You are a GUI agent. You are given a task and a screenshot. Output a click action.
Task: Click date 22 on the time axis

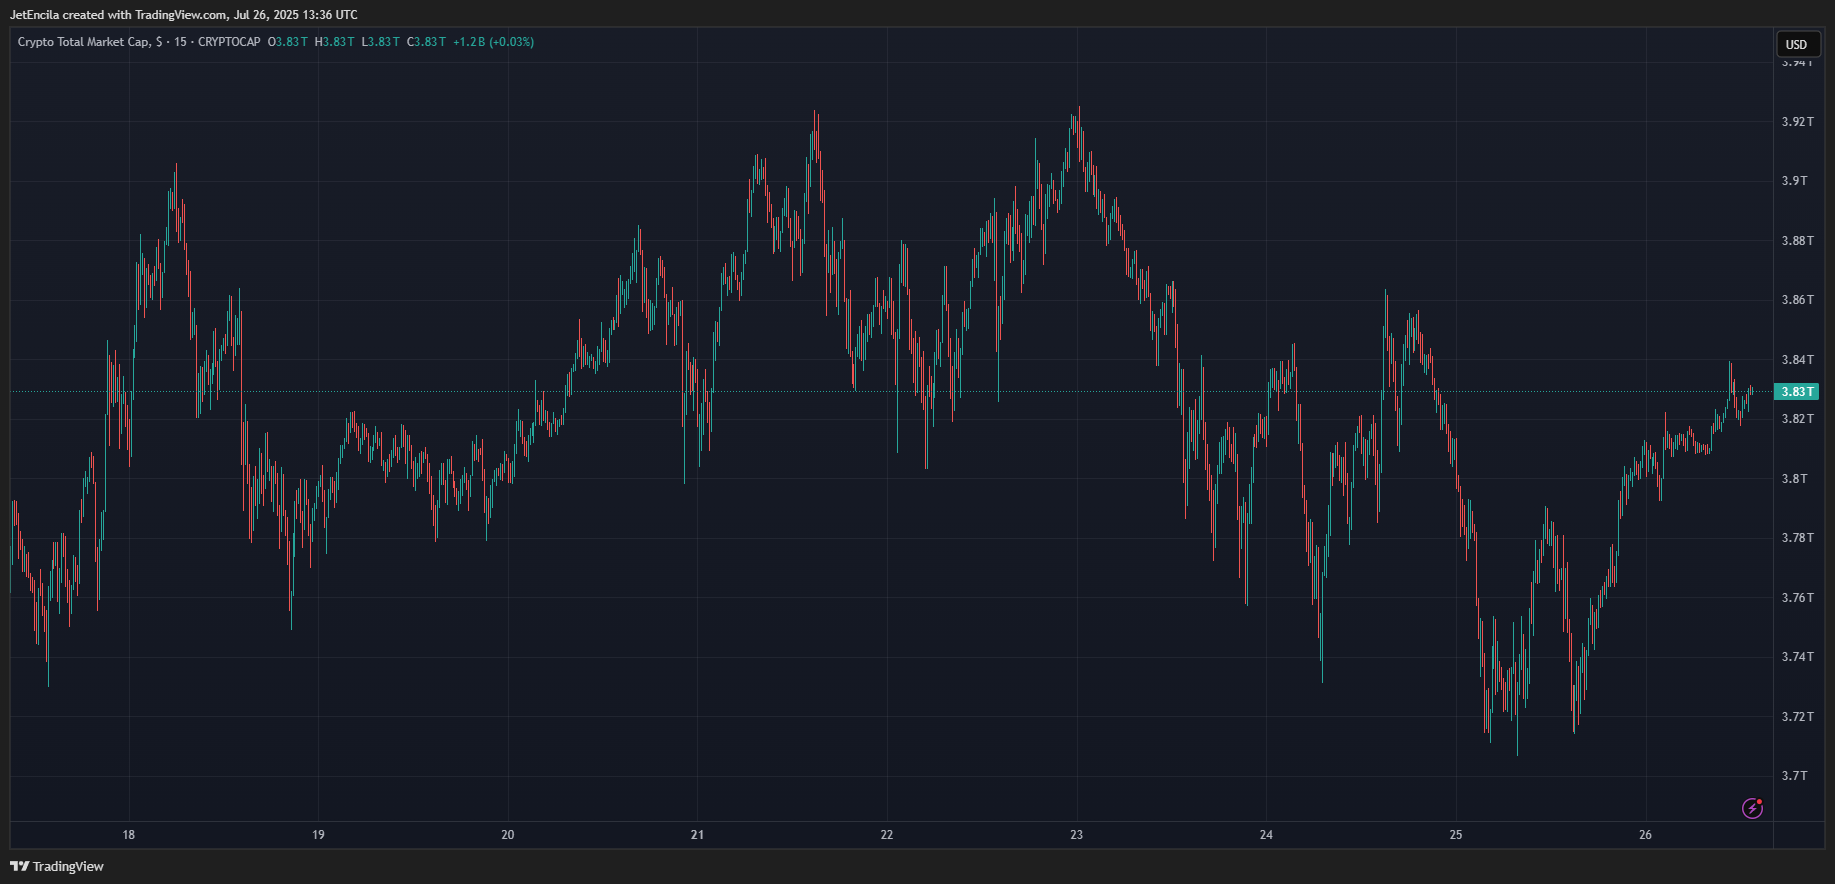887,835
